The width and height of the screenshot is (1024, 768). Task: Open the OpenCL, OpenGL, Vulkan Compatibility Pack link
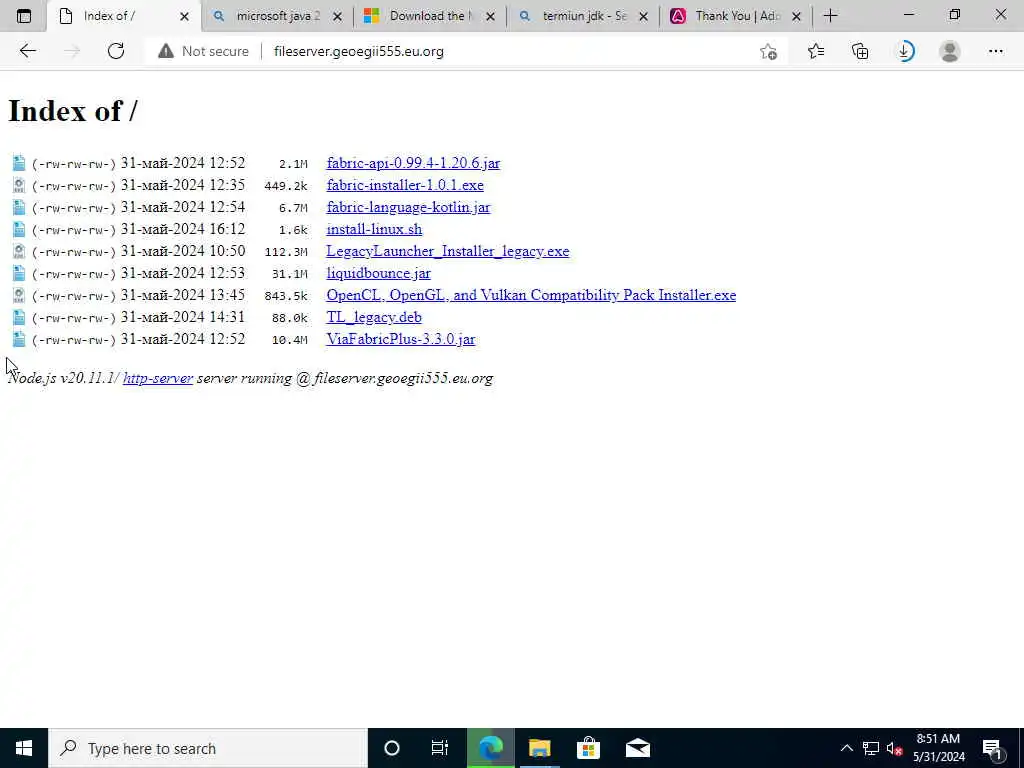(x=531, y=295)
